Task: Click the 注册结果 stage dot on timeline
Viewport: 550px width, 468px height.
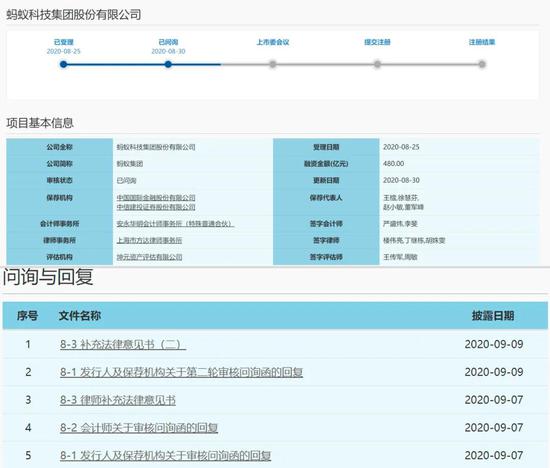Action: click(482, 64)
